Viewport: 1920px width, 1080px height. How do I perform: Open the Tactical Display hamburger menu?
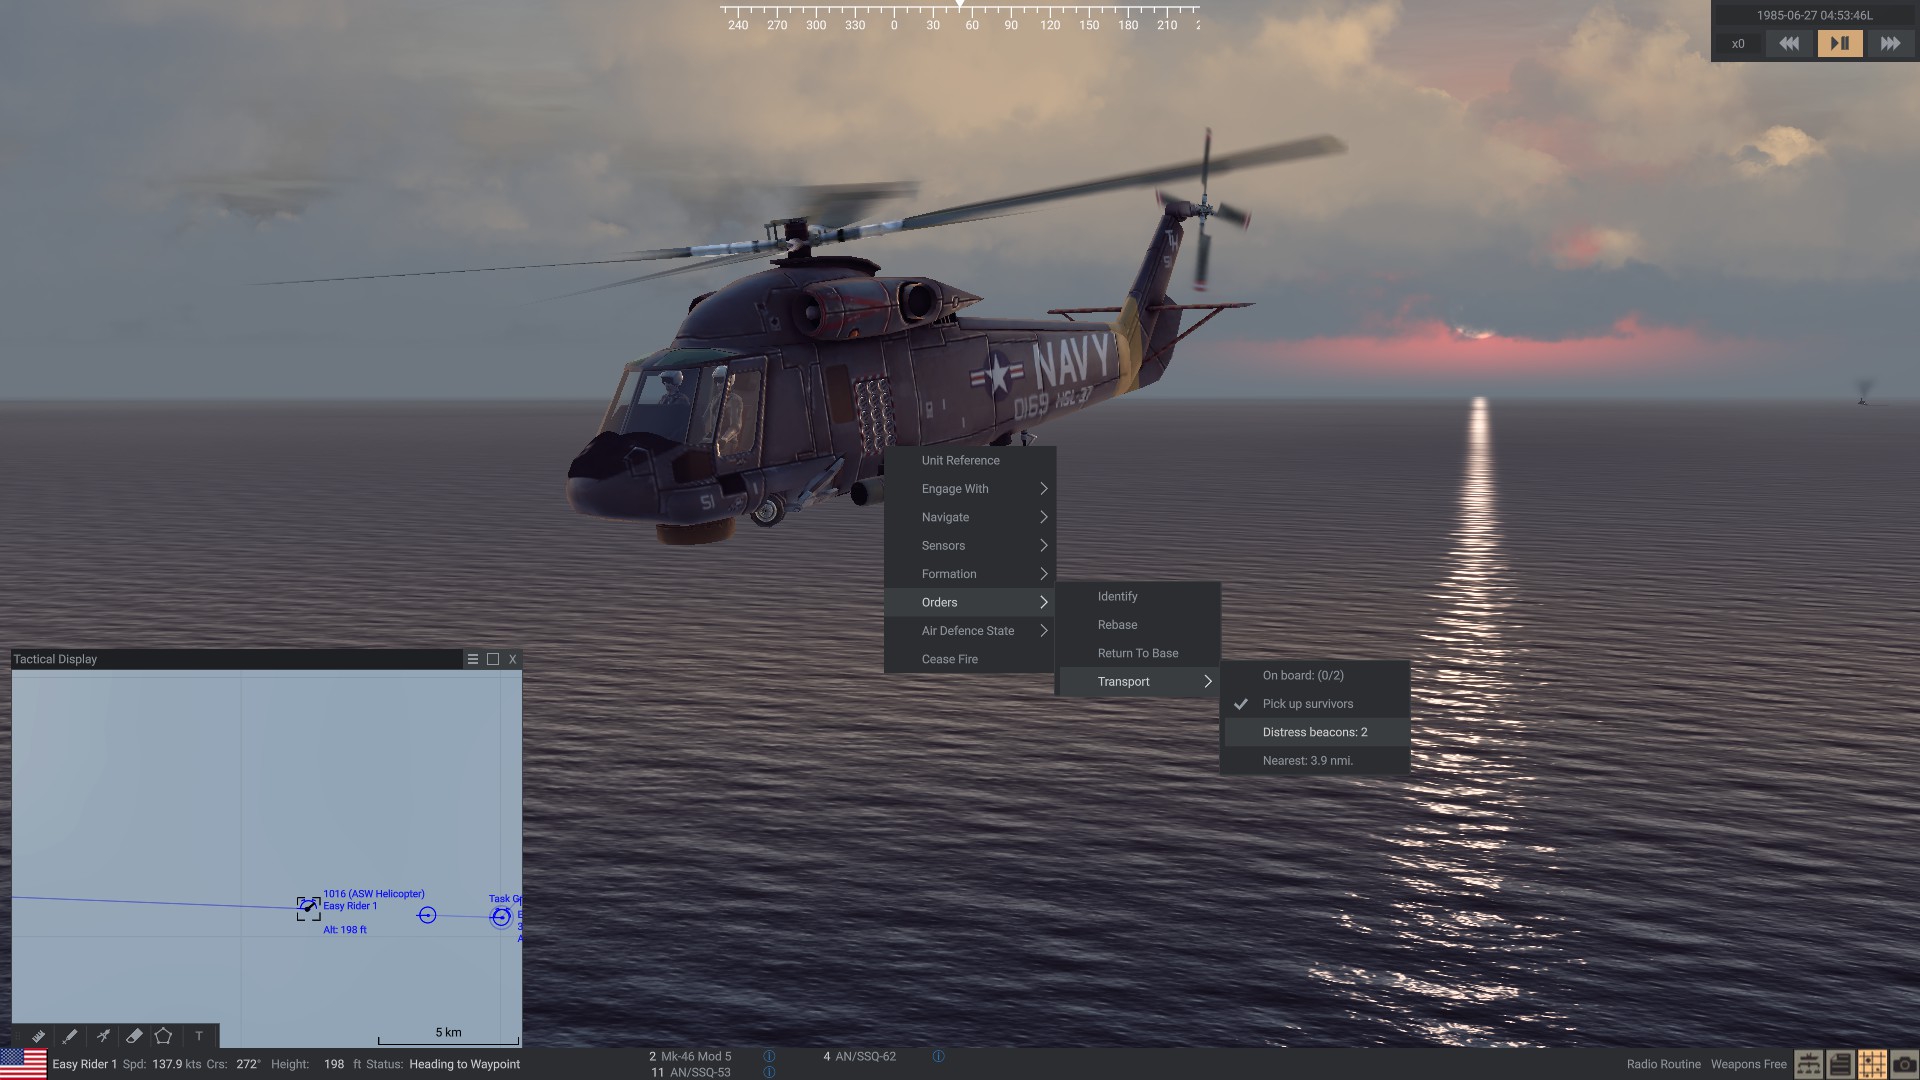click(x=473, y=659)
